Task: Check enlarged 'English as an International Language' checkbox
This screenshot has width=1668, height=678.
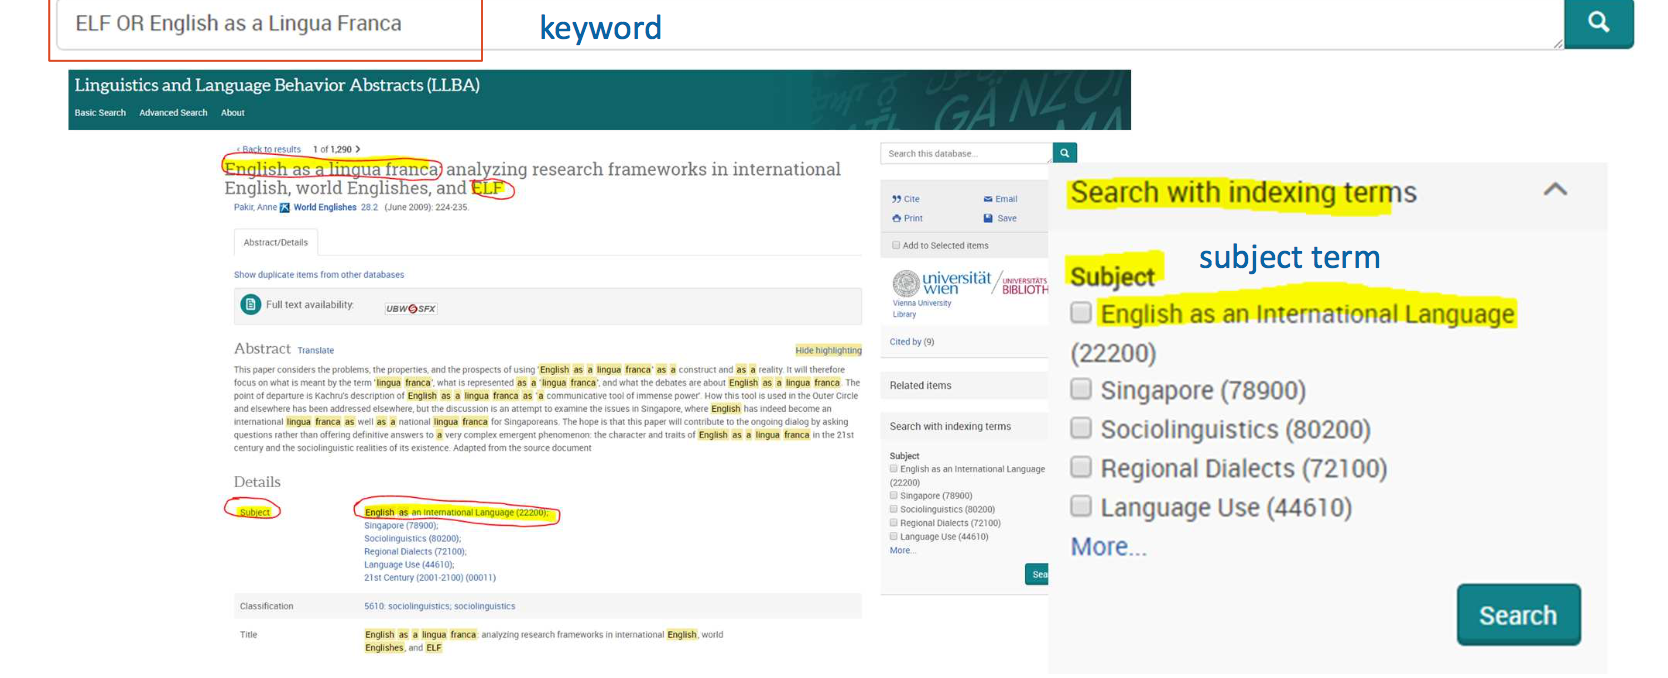Action: (x=1081, y=313)
